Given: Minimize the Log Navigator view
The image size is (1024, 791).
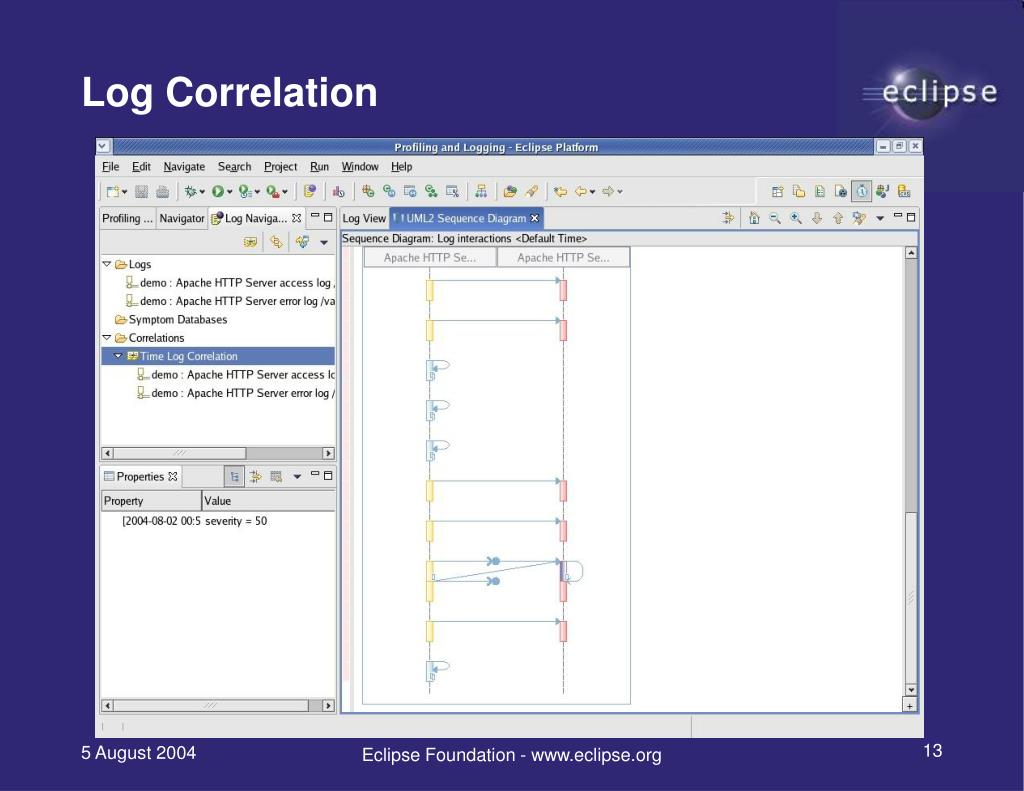Looking at the screenshot, I should tap(315, 216).
